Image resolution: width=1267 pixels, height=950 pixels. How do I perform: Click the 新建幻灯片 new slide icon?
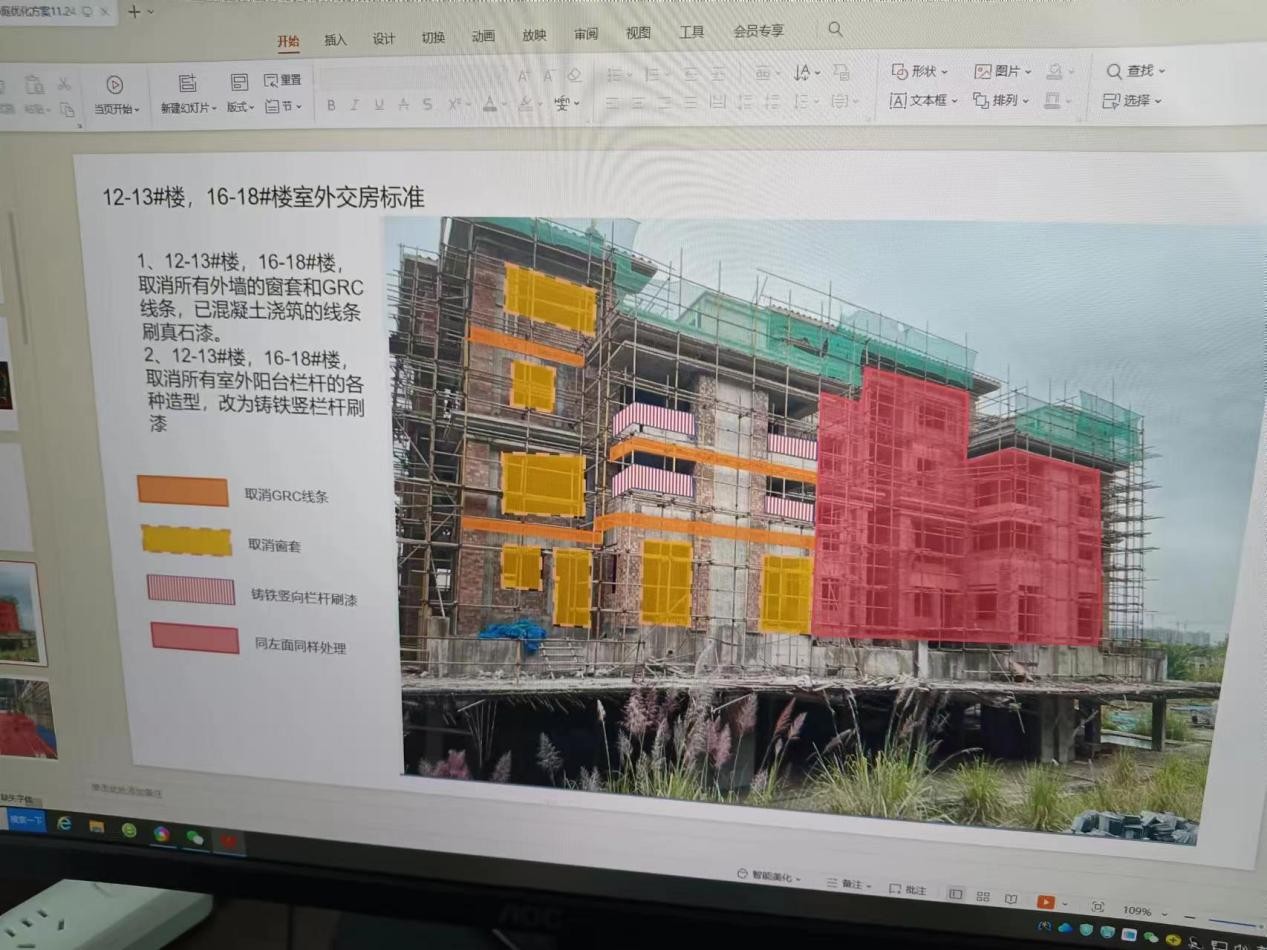187,83
